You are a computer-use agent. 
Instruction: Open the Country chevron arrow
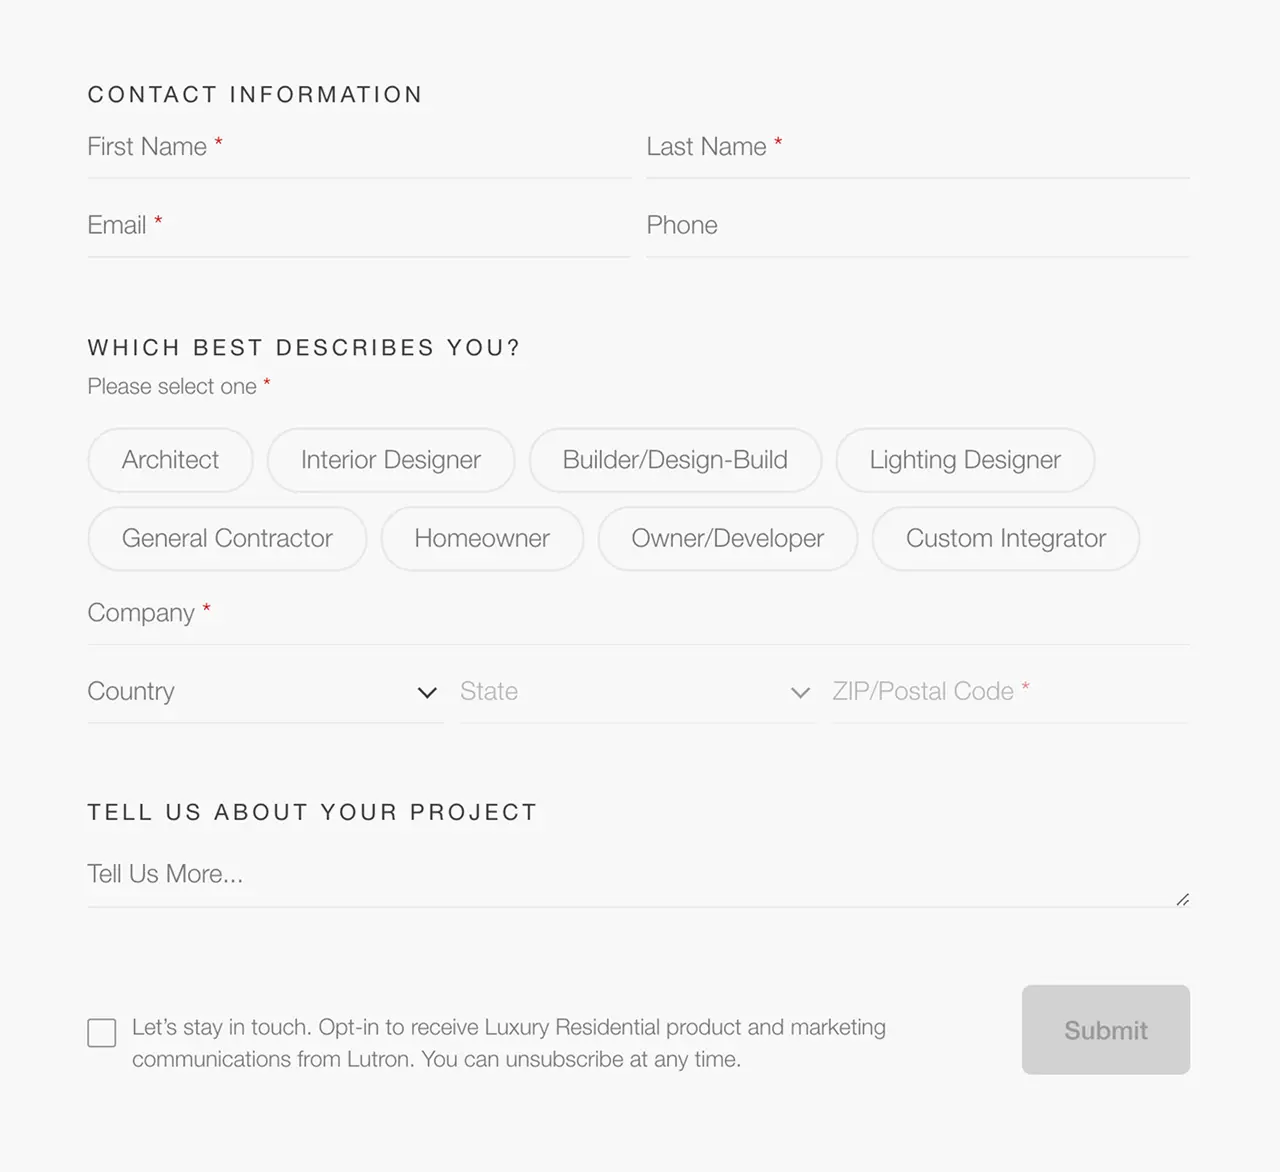[427, 692]
